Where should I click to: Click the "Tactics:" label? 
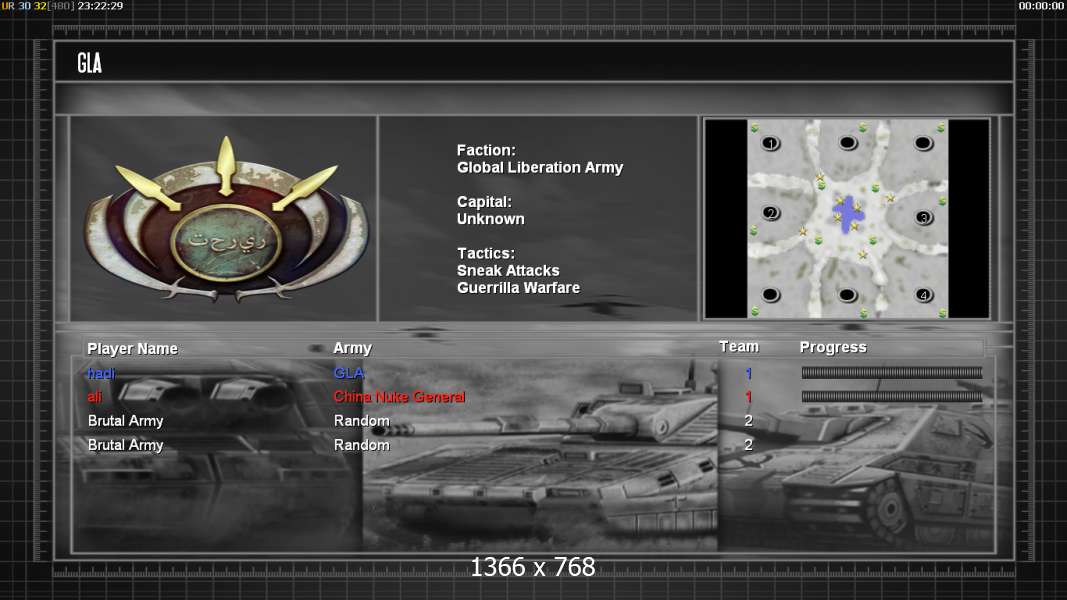pos(486,254)
